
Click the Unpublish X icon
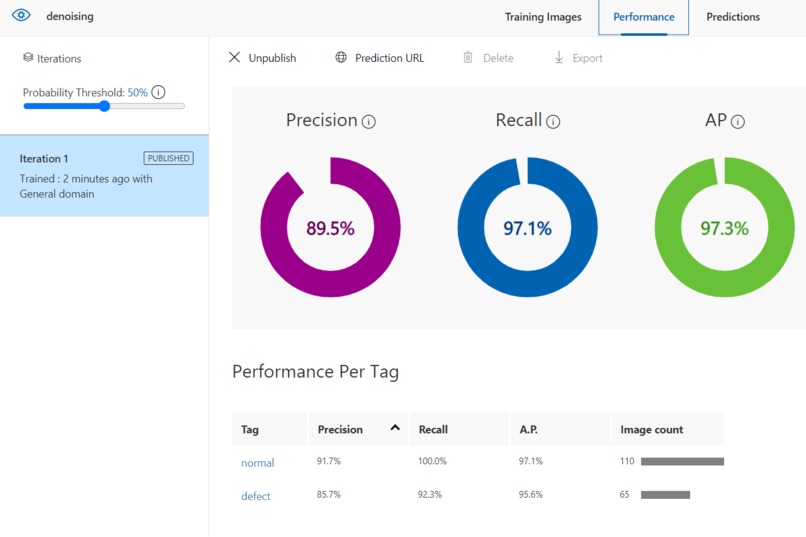pos(234,57)
